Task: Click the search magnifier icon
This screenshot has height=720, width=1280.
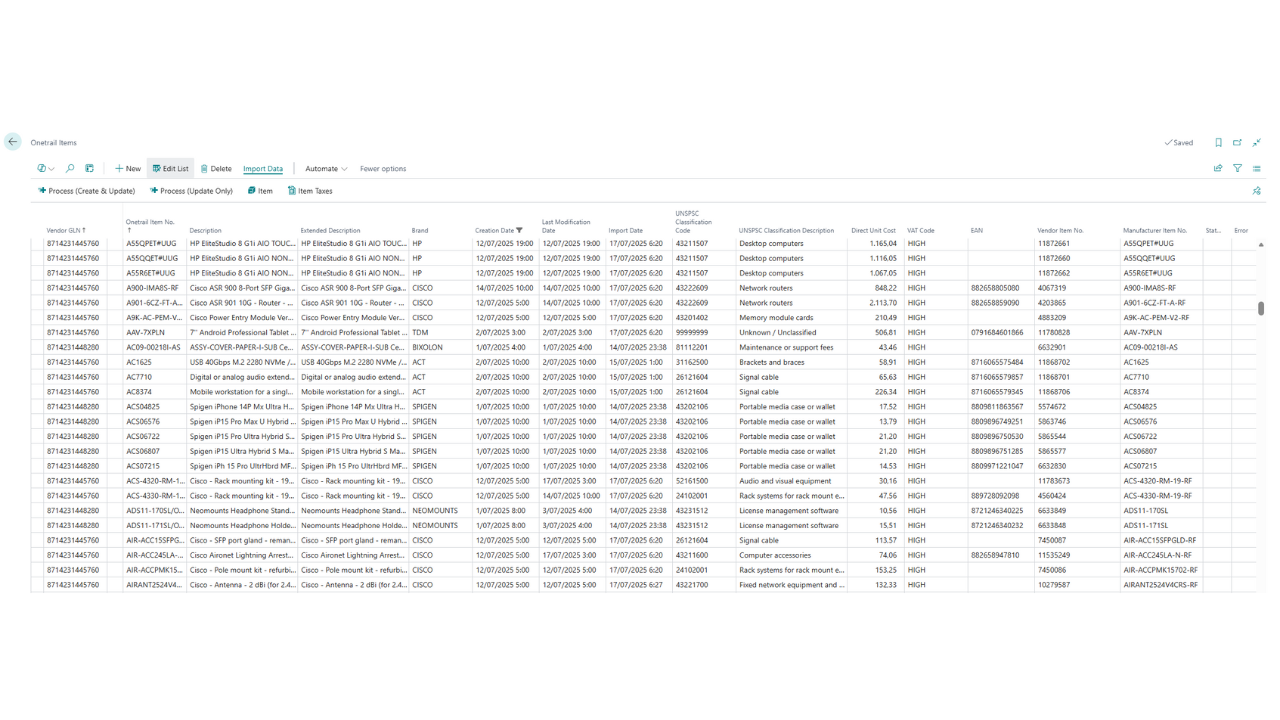Action: (70, 169)
